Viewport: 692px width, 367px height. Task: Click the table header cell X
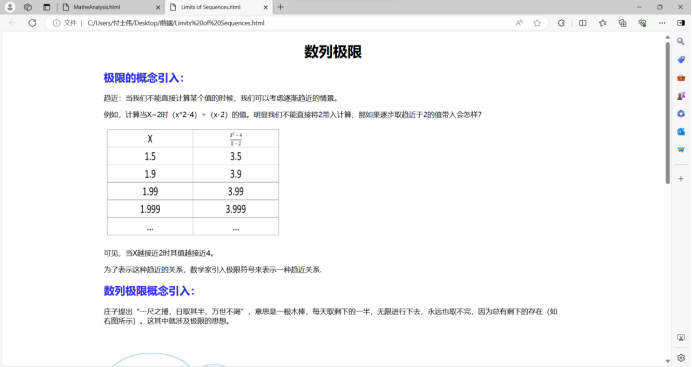pos(150,139)
